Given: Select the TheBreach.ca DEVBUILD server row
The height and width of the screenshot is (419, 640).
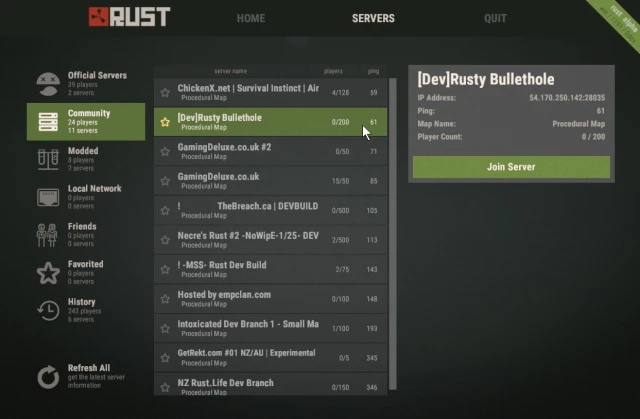Looking at the screenshot, I should click(x=271, y=211).
